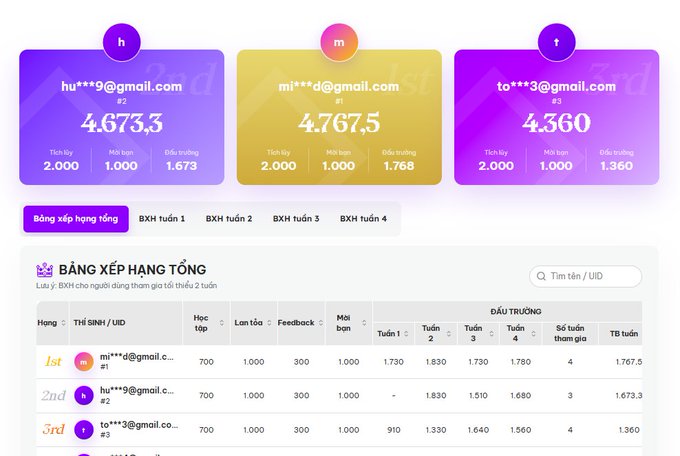Sort by Tuần 4 column arrows
The width and height of the screenshot is (680, 456).
533,334
